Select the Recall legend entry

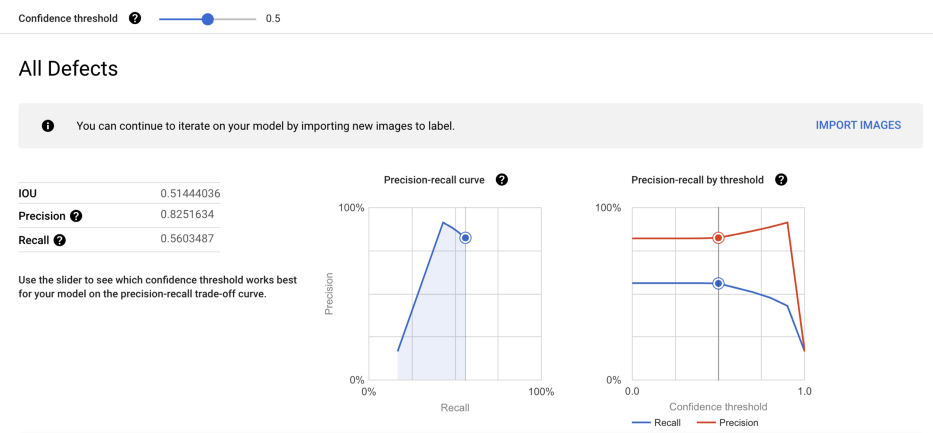[x=657, y=423]
